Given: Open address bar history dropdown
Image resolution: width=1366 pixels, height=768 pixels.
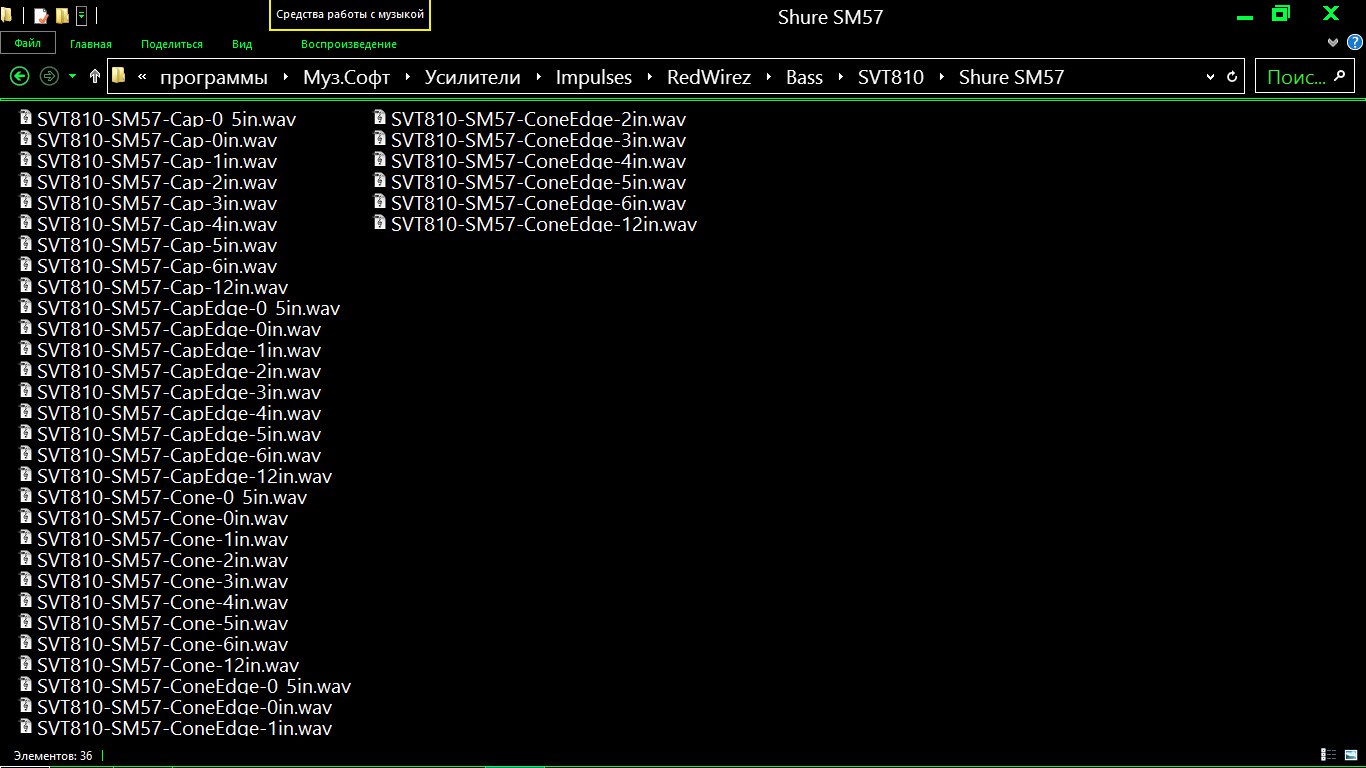Looking at the screenshot, I should (1211, 77).
